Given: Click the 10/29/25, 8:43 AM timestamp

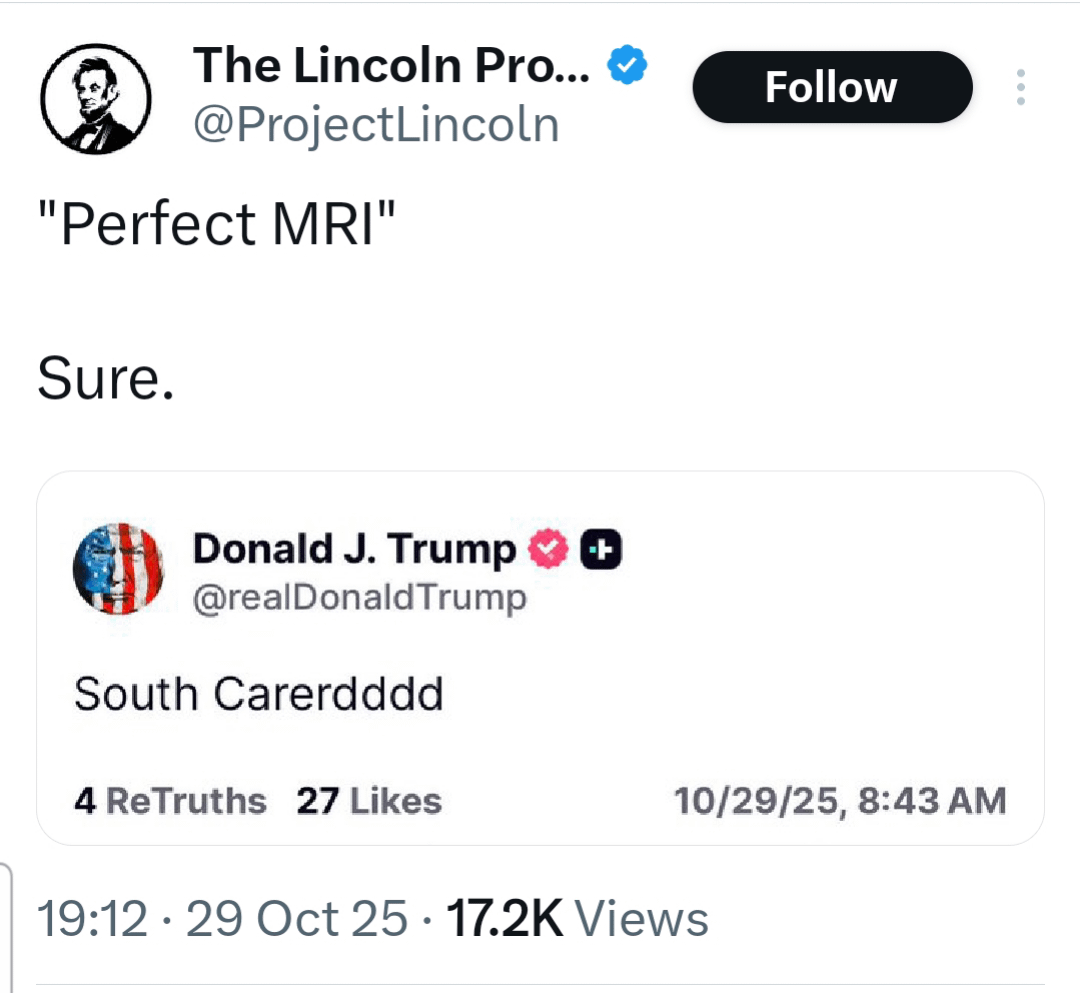Looking at the screenshot, I should click(x=839, y=801).
